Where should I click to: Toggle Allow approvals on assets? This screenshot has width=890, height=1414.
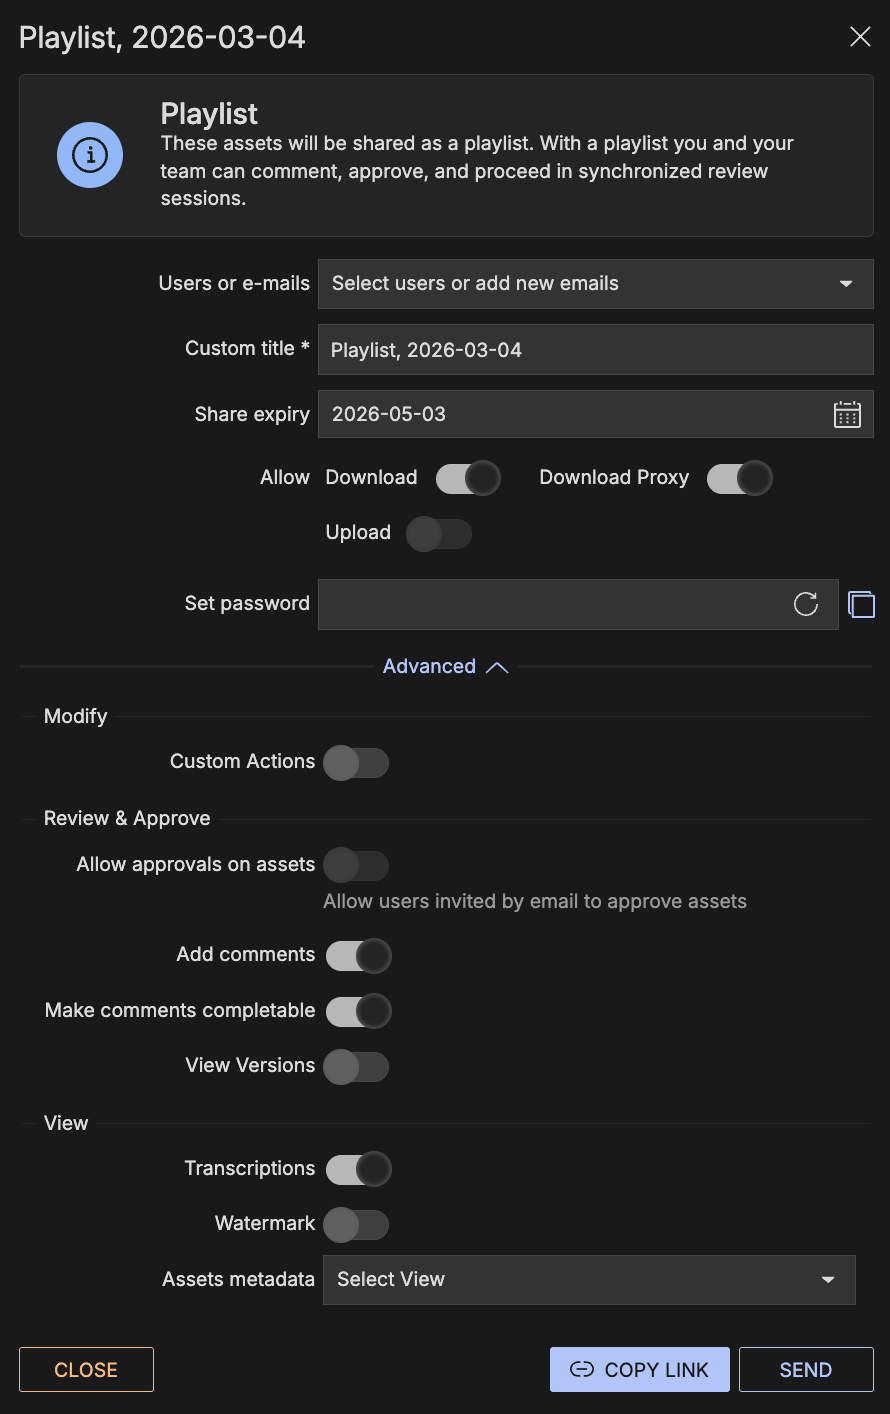click(357, 865)
